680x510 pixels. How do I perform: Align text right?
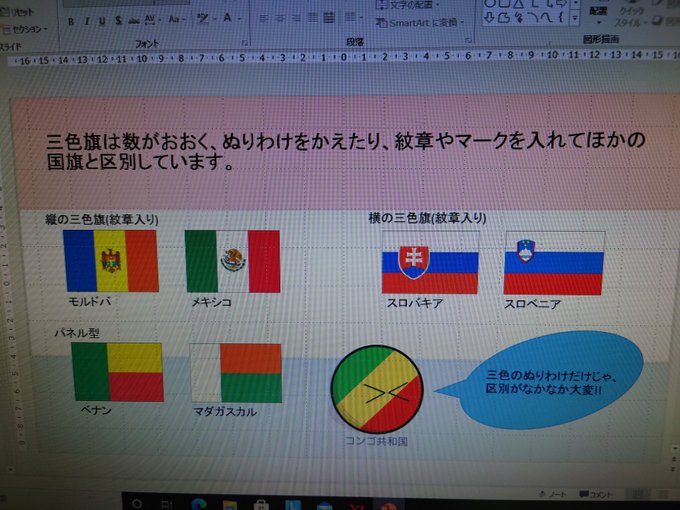tap(297, 18)
